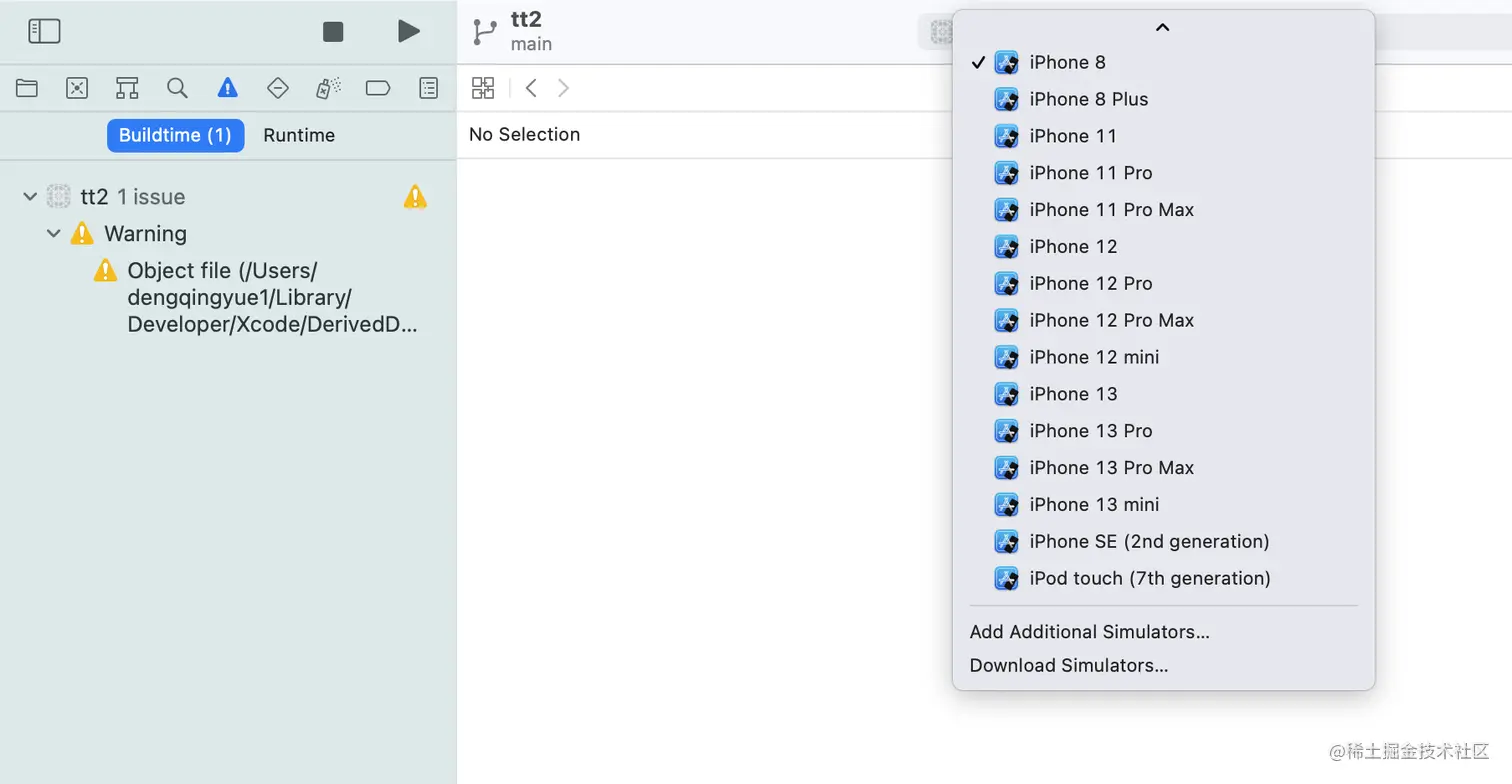
Task: Choose iPhone 11 Pro simulator
Action: click(1163, 173)
